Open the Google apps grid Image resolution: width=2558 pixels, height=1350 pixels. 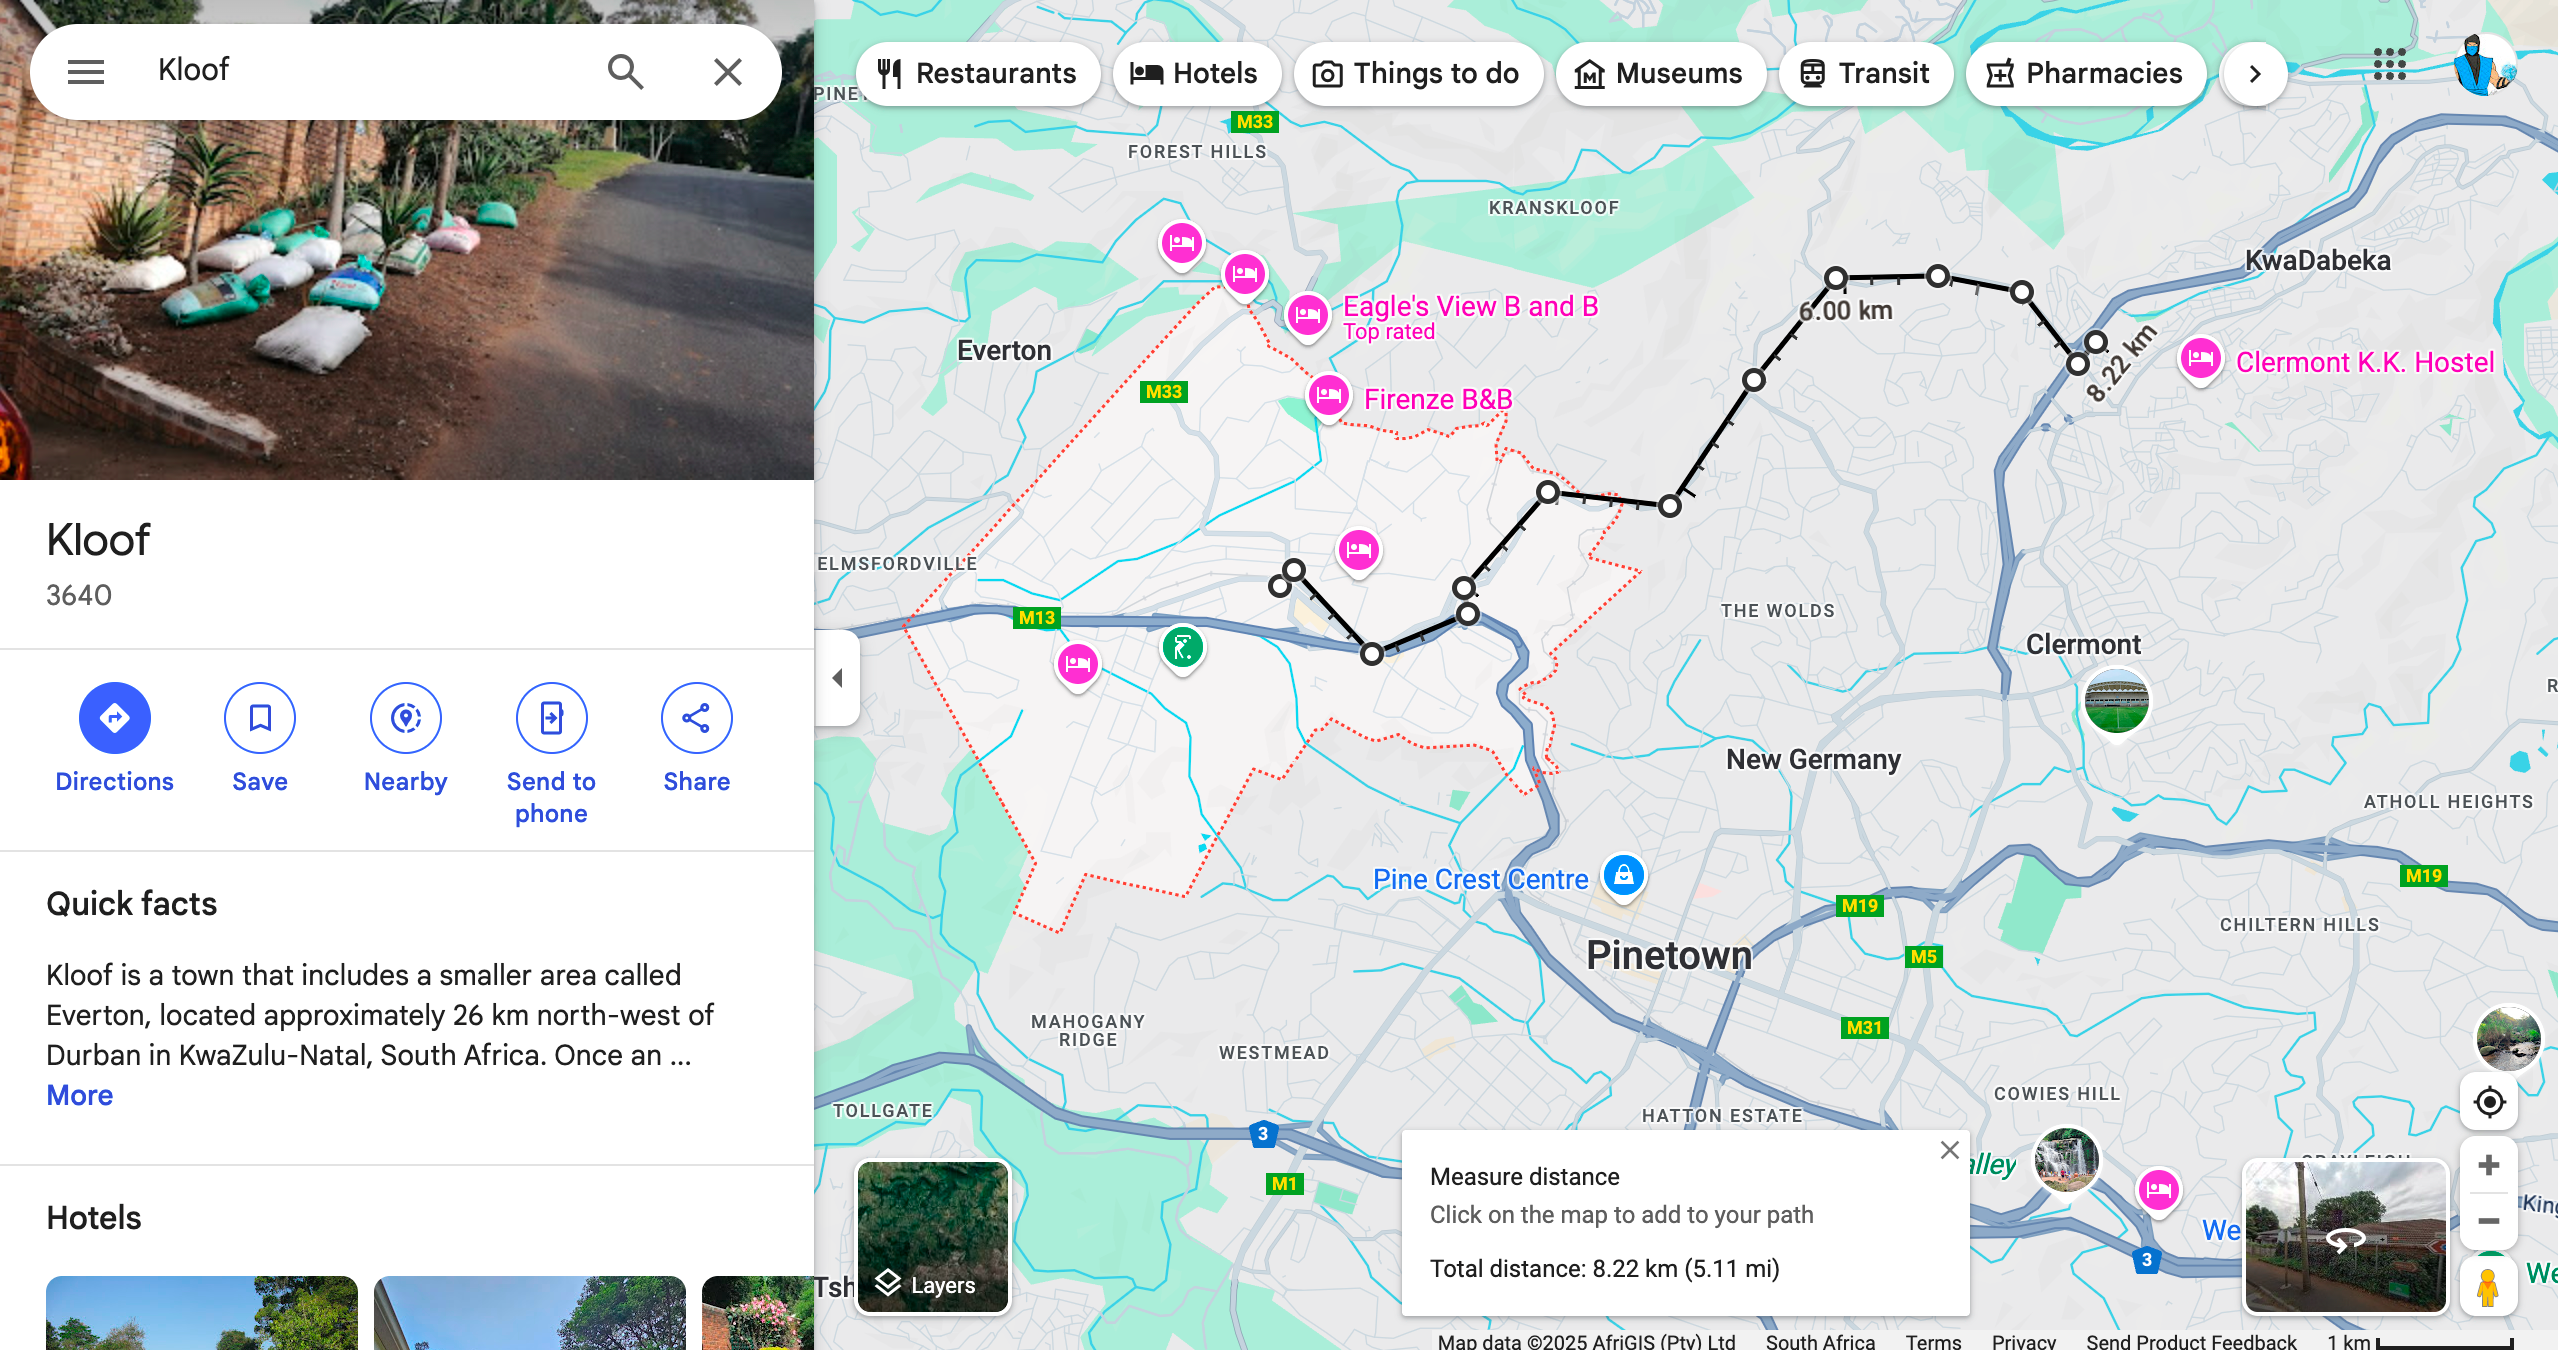[x=2389, y=65]
